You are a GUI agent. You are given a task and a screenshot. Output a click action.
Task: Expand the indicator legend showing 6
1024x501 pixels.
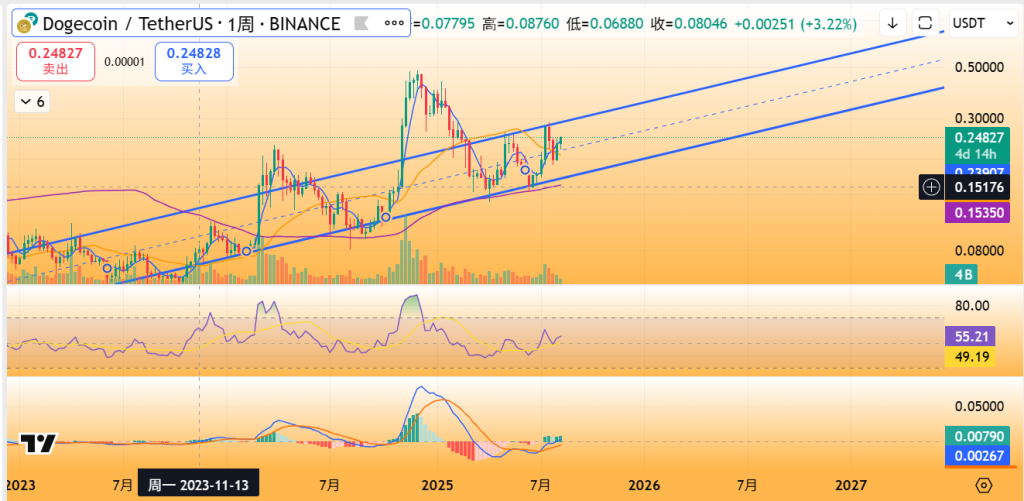tap(33, 101)
